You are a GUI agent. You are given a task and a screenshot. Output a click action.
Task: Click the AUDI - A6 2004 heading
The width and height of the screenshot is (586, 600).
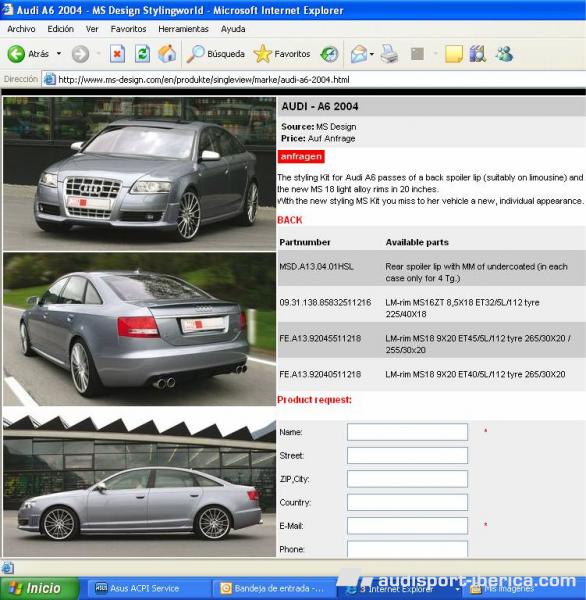(x=320, y=106)
